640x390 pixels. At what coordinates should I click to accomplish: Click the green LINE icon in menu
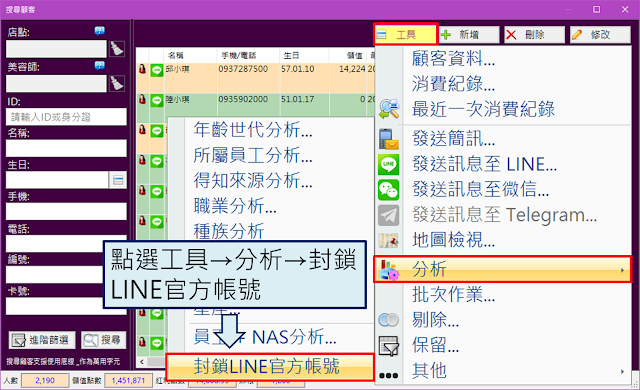(389, 164)
